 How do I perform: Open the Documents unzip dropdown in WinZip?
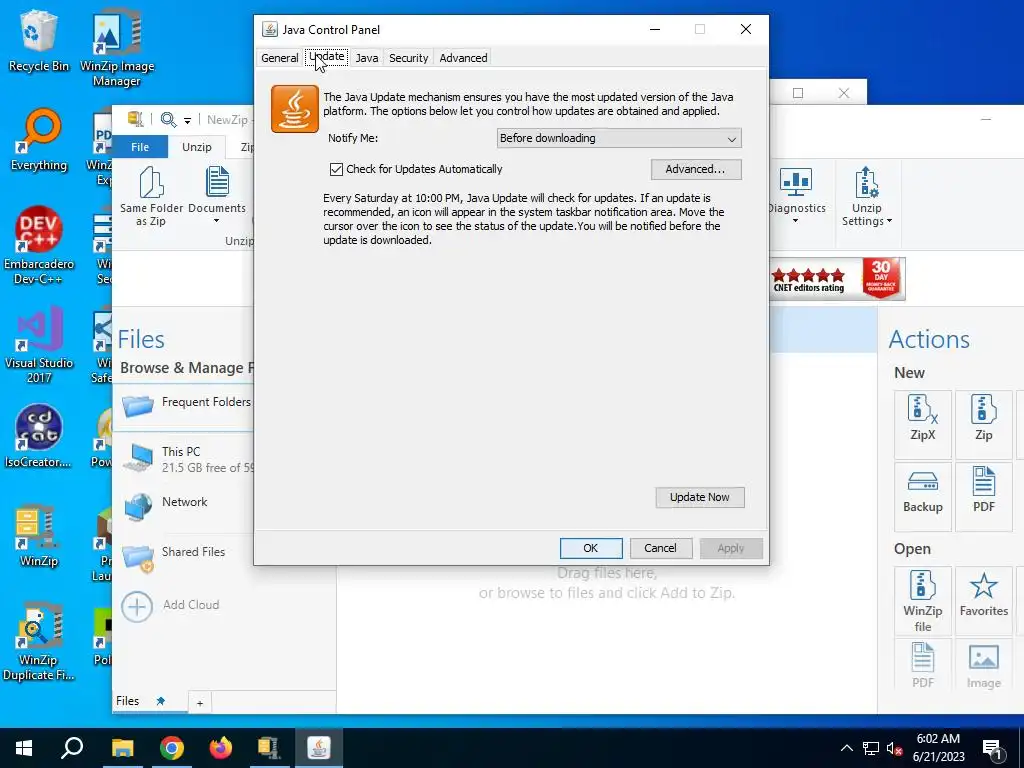(x=217, y=196)
